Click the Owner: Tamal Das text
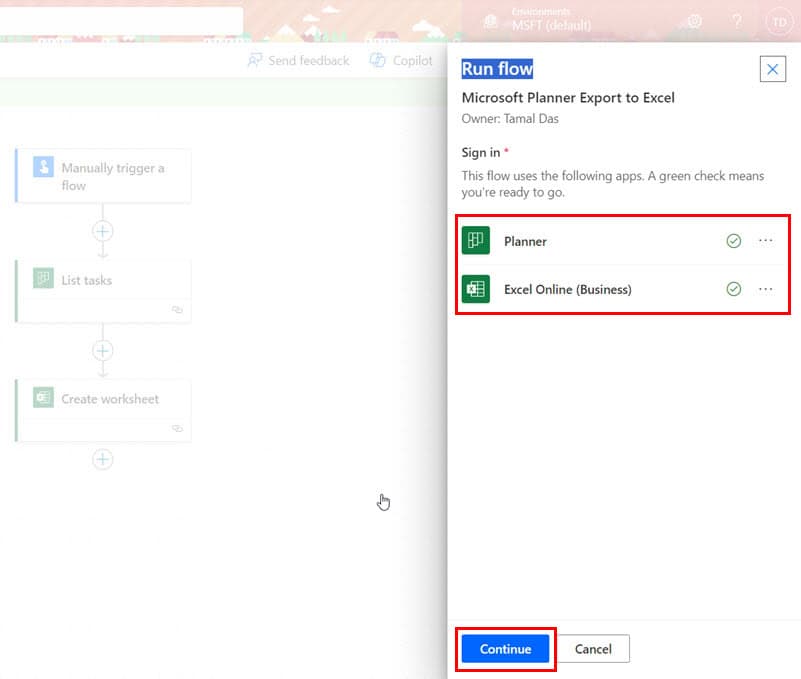This screenshot has width=801, height=679. point(510,119)
